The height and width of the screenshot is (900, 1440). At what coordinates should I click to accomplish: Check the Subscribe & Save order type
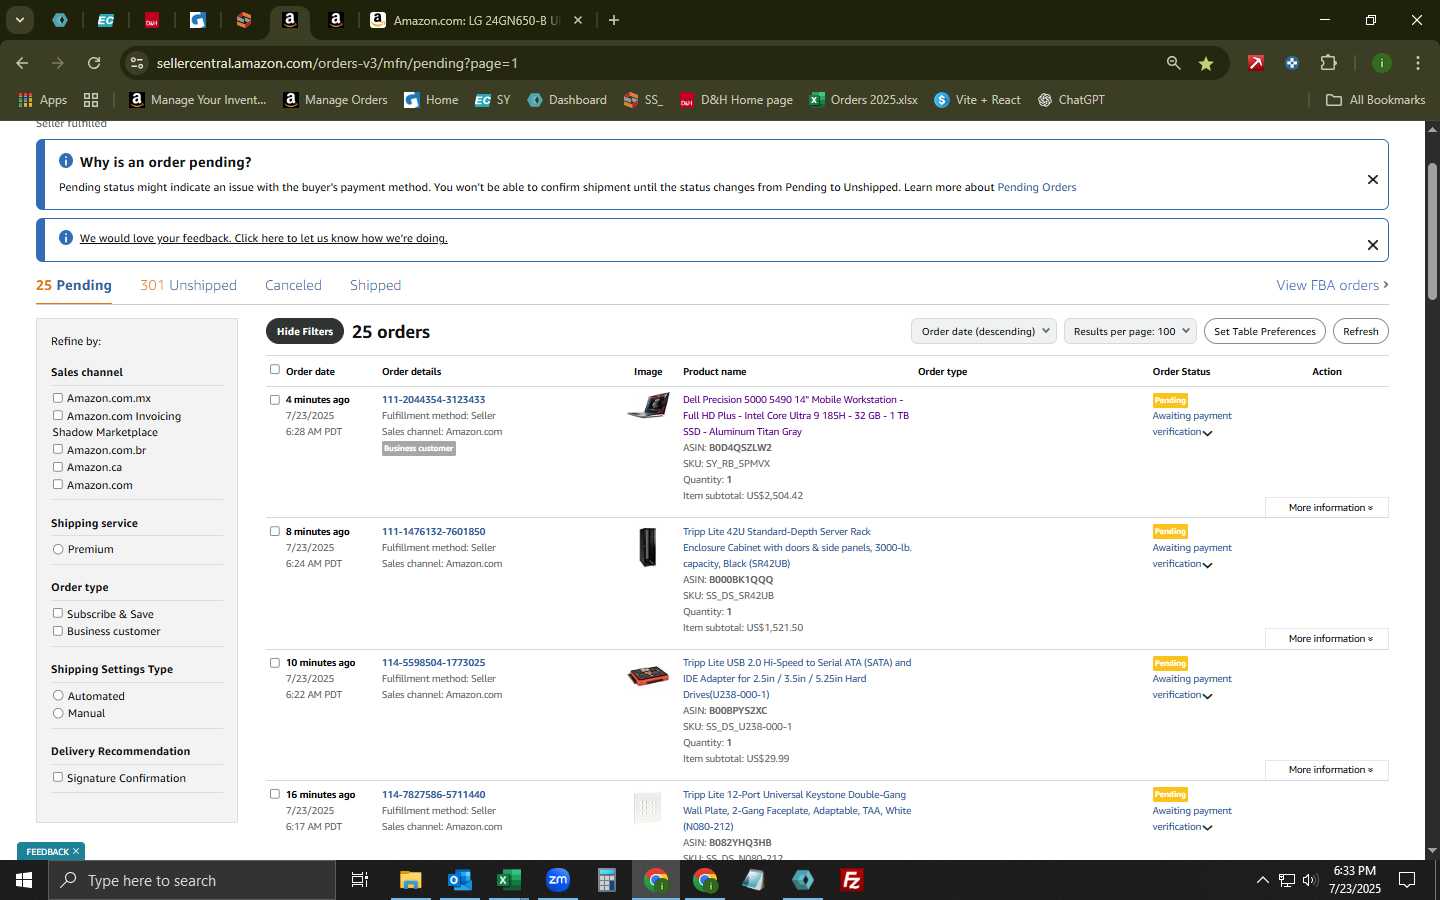[x=58, y=614]
